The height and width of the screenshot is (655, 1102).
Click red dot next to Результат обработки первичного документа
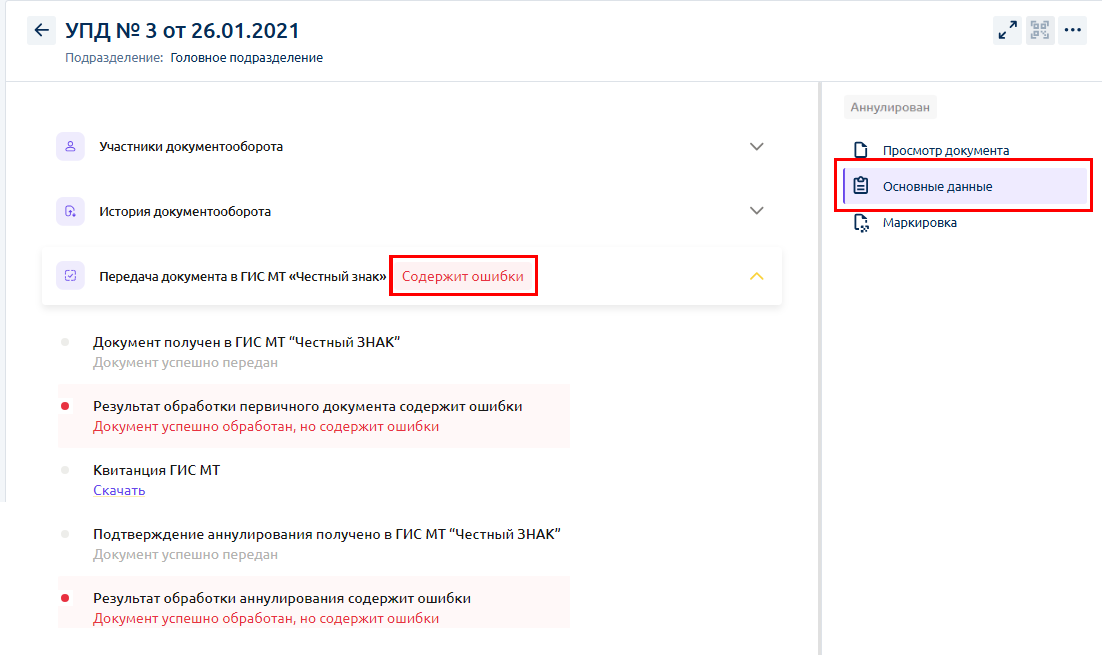click(x=65, y=406)
